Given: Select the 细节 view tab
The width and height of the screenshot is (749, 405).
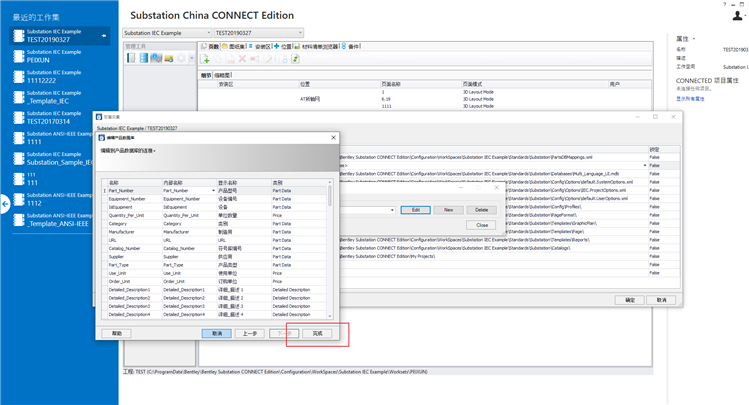Looking at the screenshot, I should (x=206, y=75).
